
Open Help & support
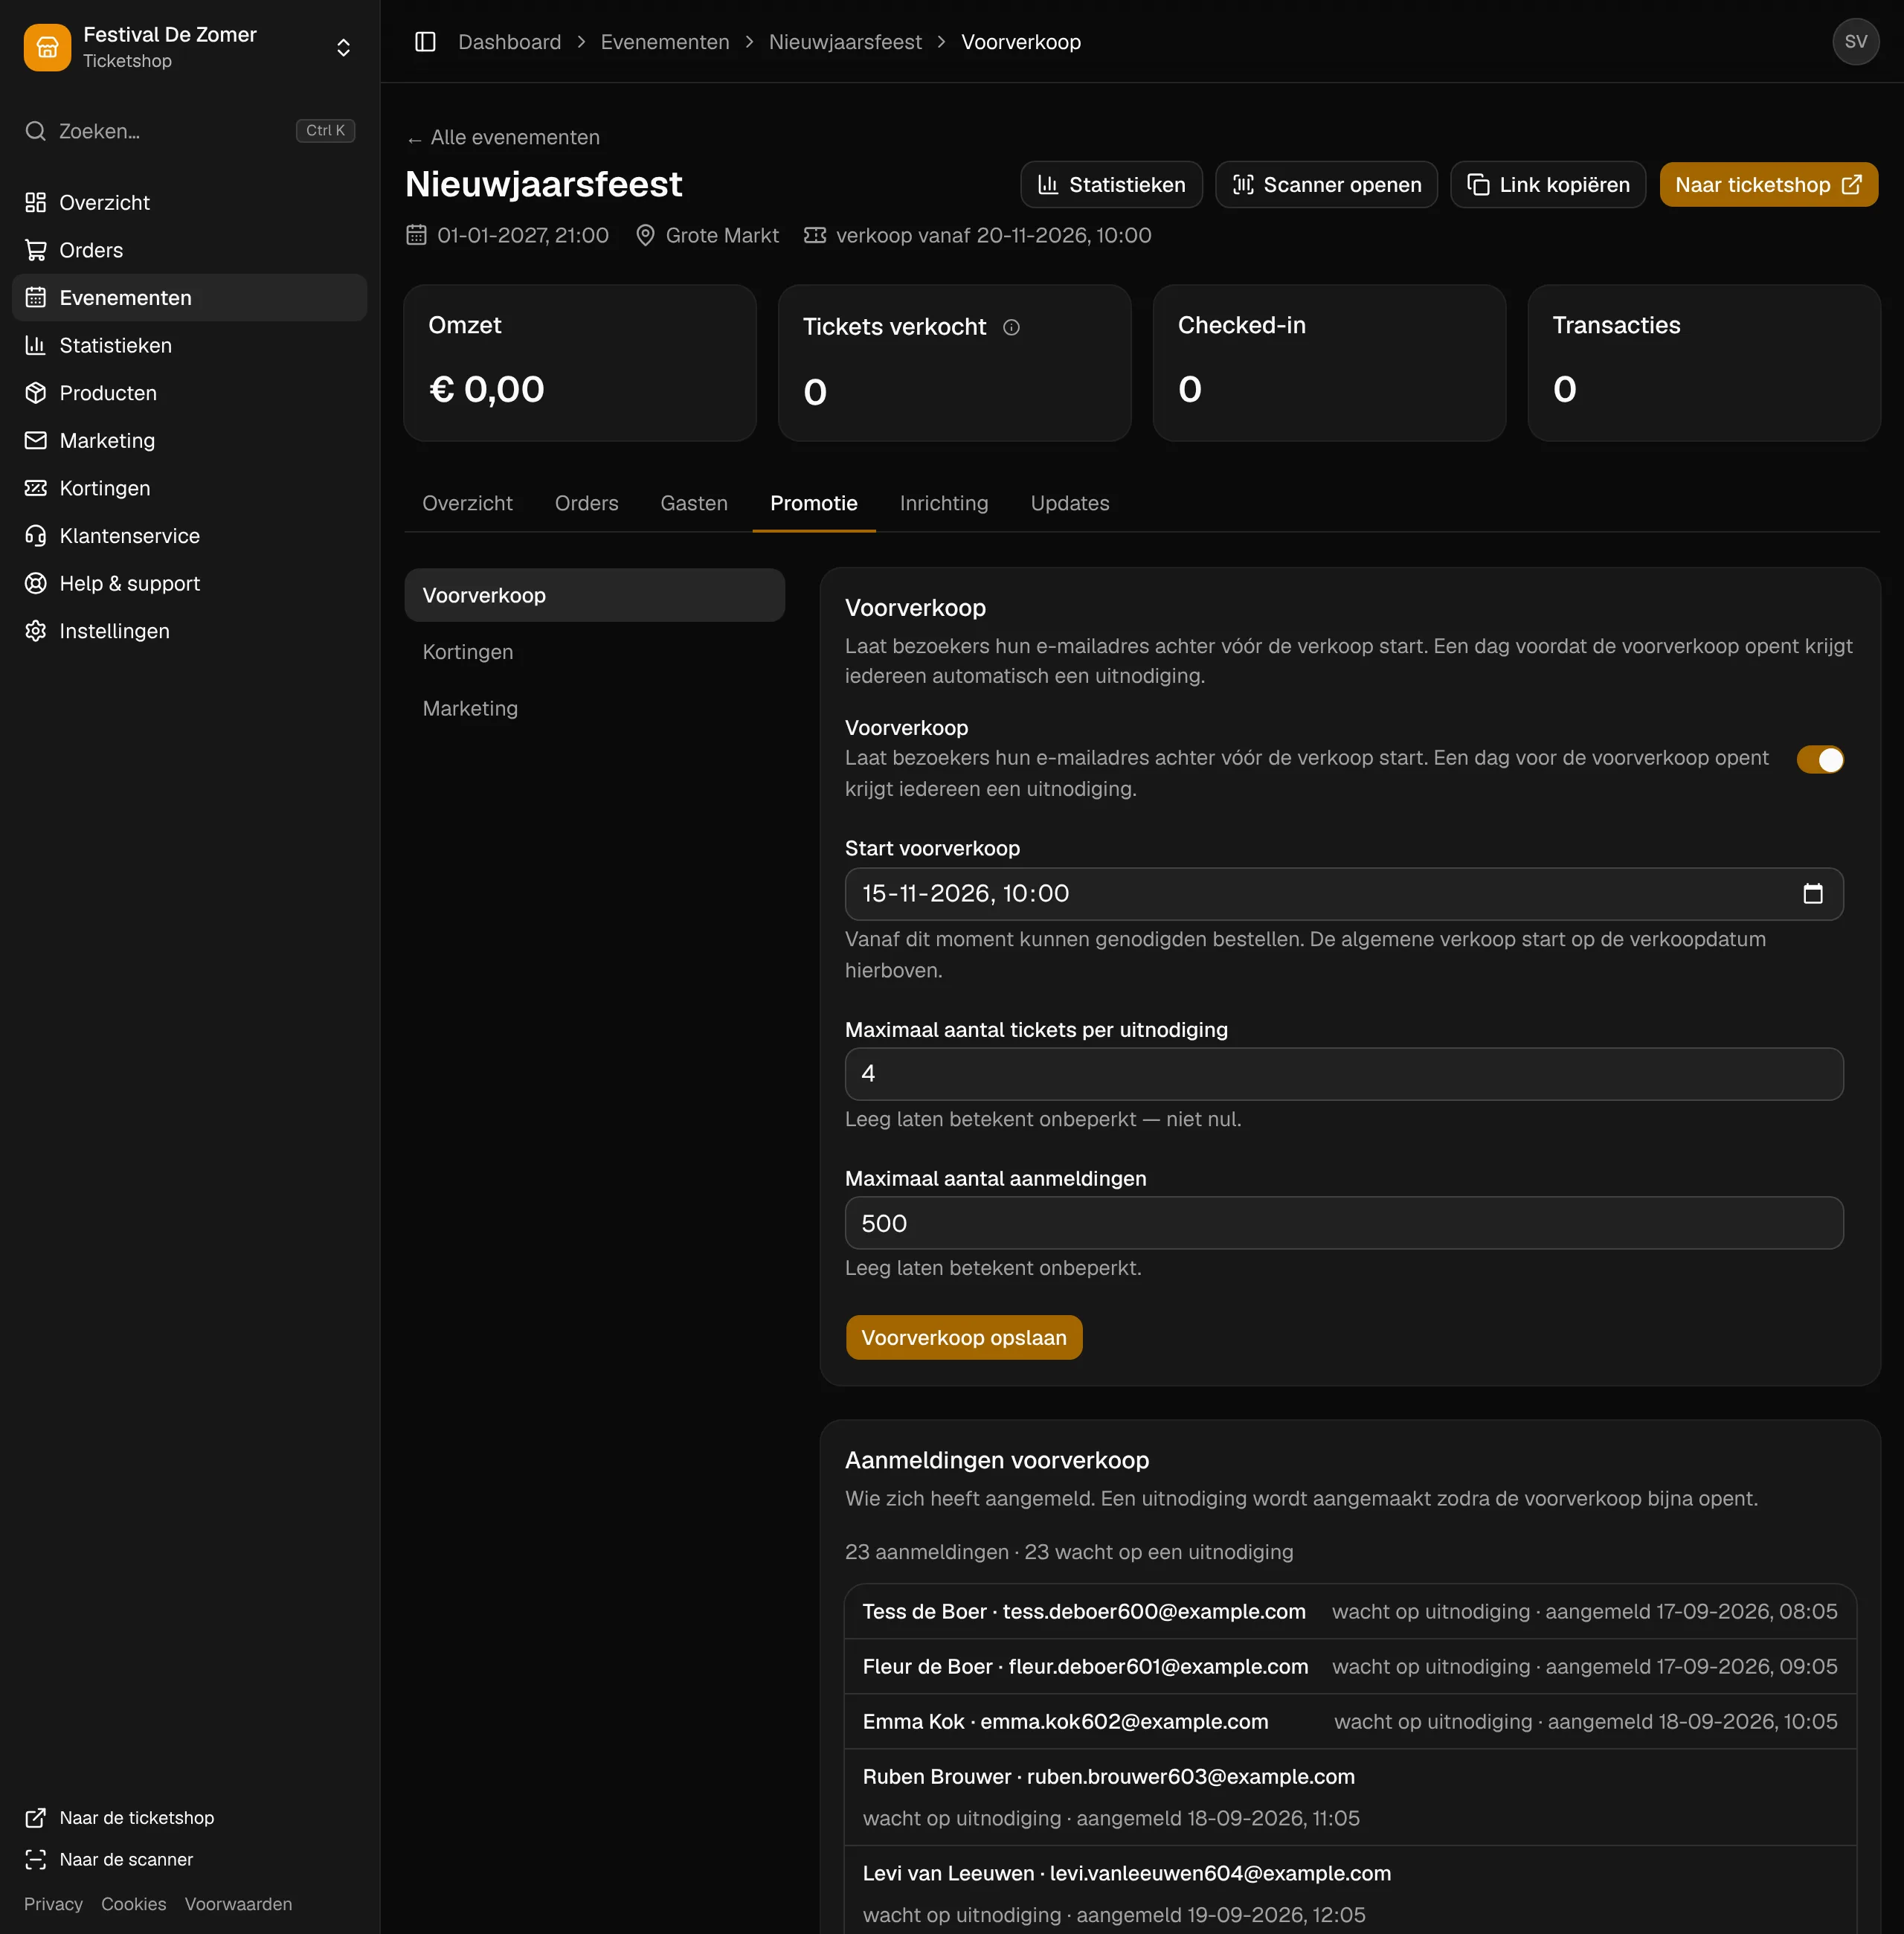click(x=190, y=583)
